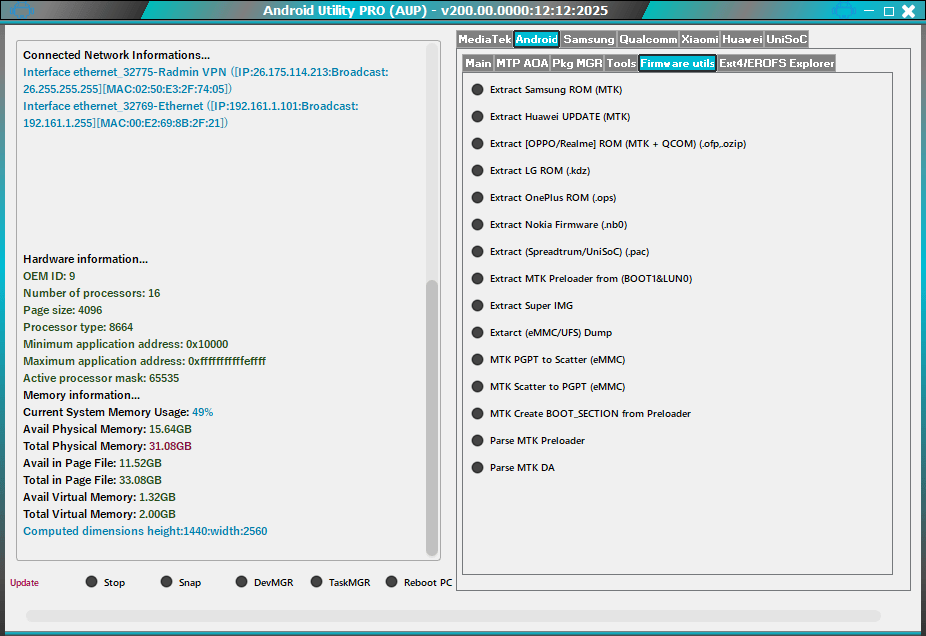
Task: Click the 'Connected Network Informations...' heading
Action: click(x=116, y=55)
